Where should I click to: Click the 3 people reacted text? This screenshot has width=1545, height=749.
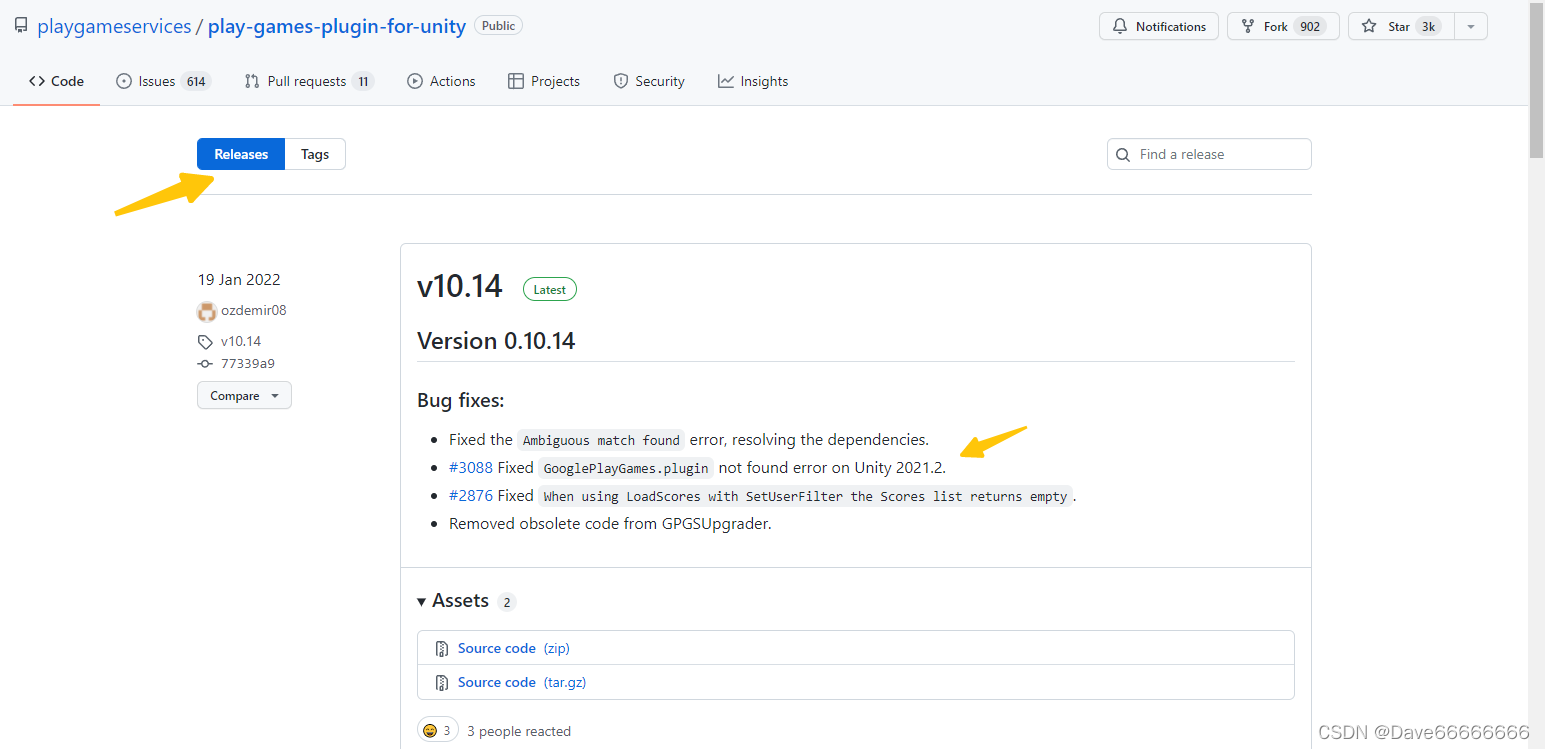click(519, 731)
